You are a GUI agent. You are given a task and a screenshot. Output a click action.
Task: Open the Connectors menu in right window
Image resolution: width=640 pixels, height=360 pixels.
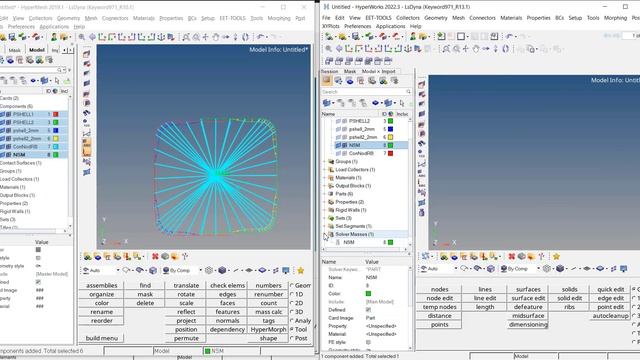coord(482,18)
